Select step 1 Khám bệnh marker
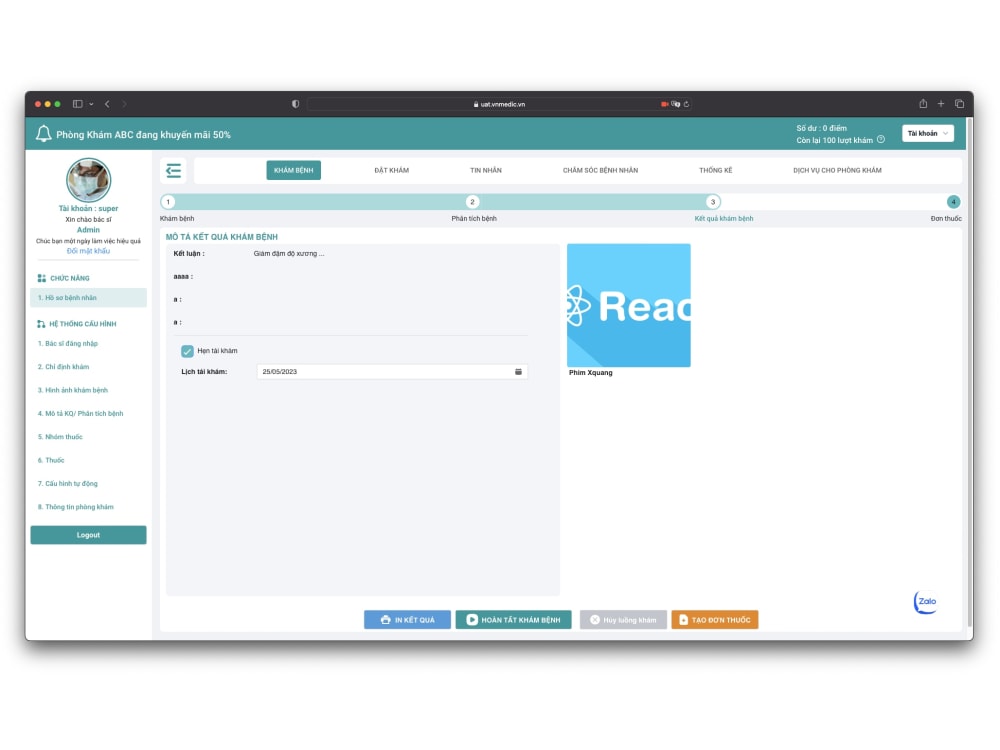1000x750 pixels. coord(168,202)
